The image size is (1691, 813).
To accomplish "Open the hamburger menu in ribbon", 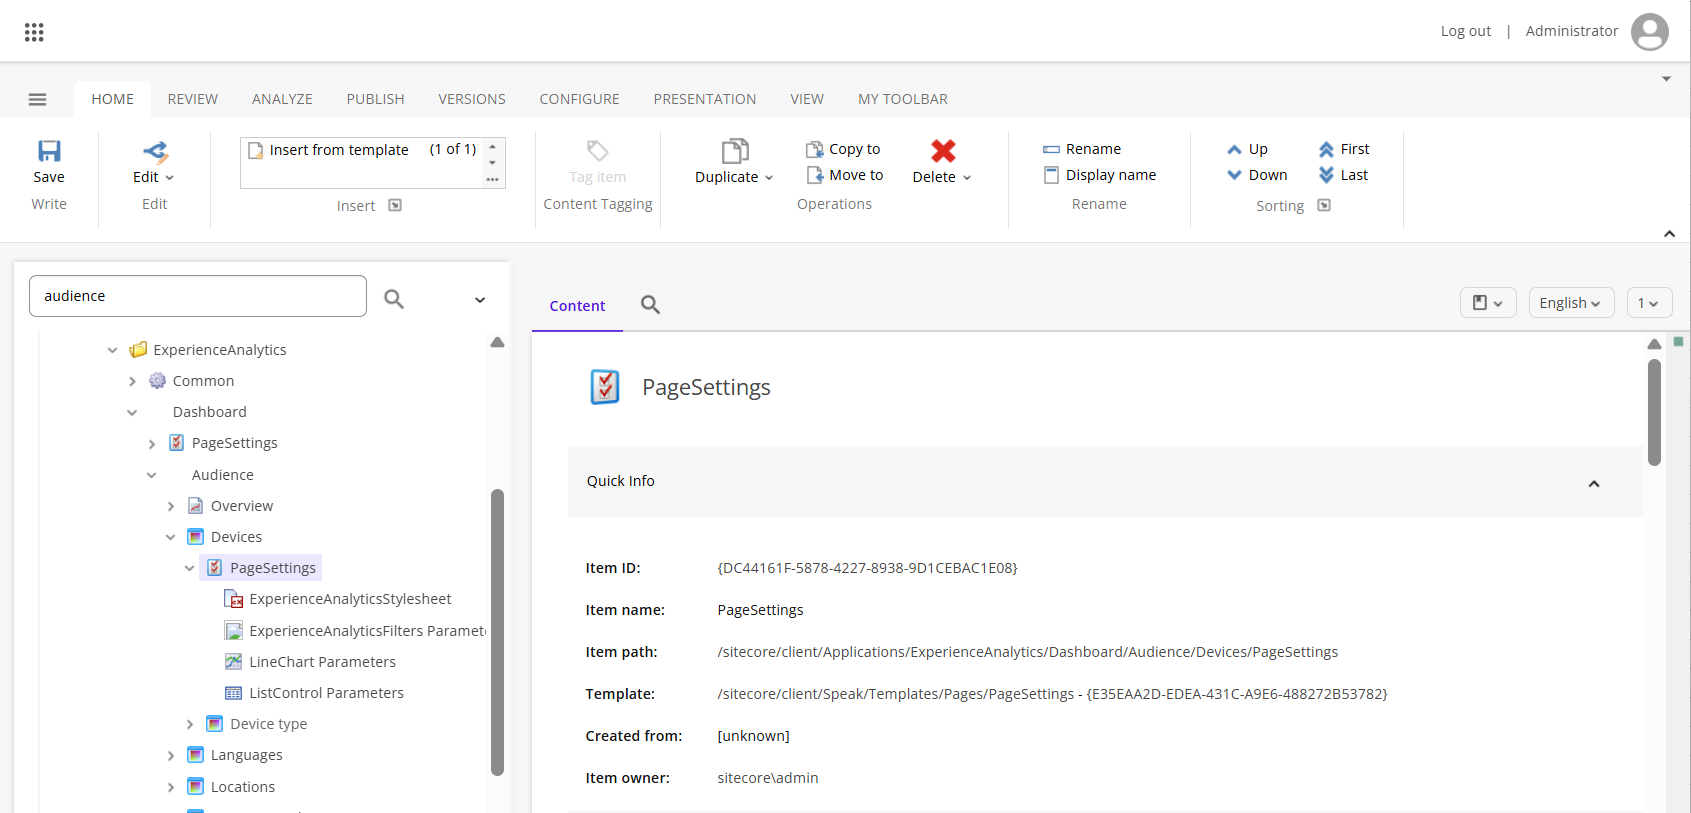I will point(38,99).
